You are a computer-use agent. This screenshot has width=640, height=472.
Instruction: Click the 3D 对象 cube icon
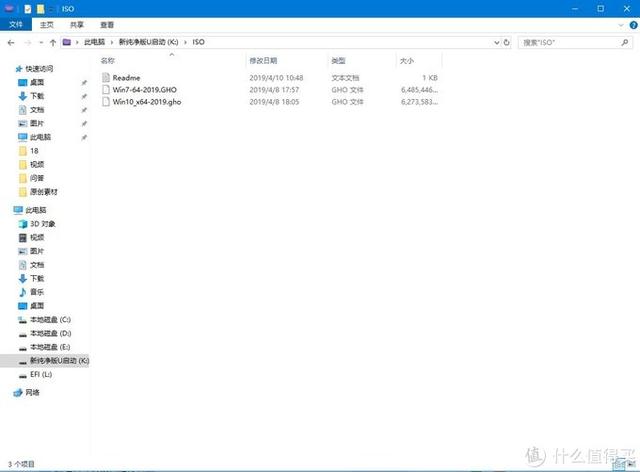coord(23,224)
